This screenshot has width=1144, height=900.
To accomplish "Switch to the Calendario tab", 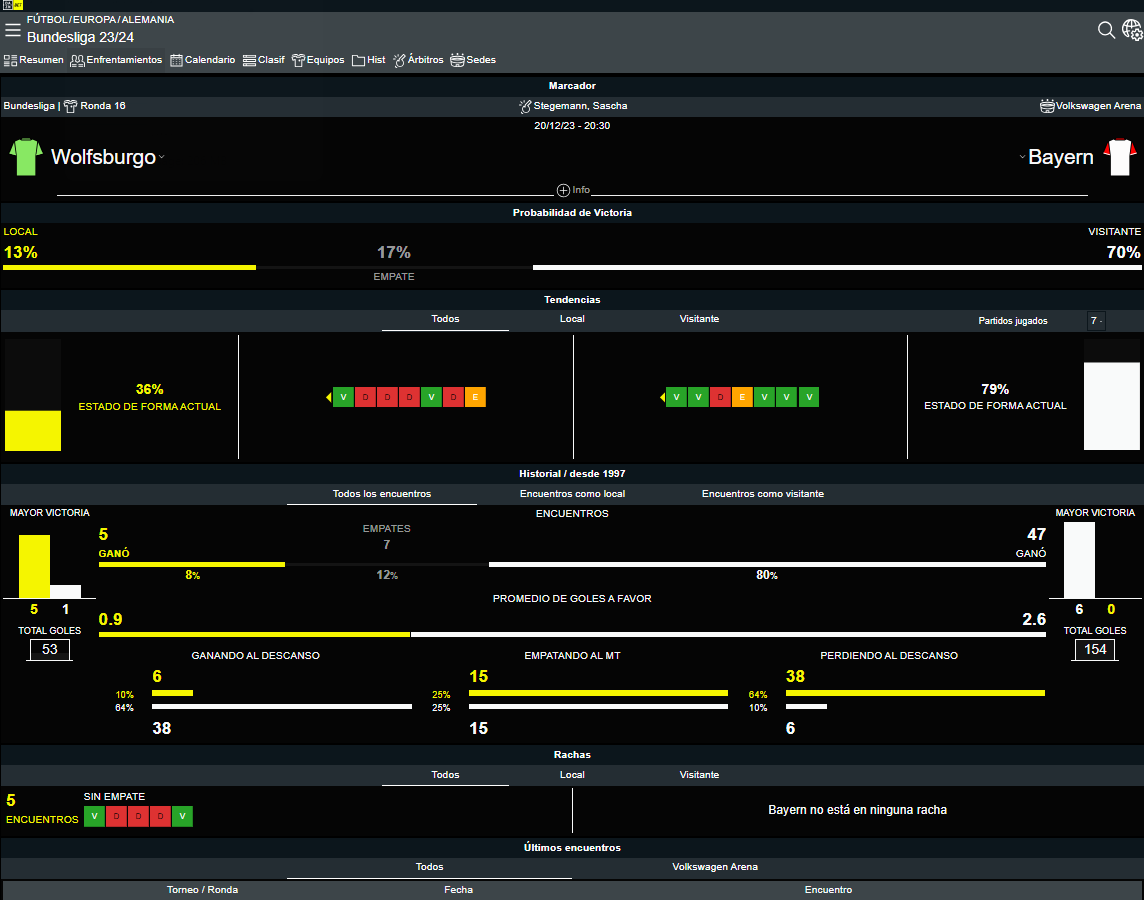I will (x=203, y=60).
